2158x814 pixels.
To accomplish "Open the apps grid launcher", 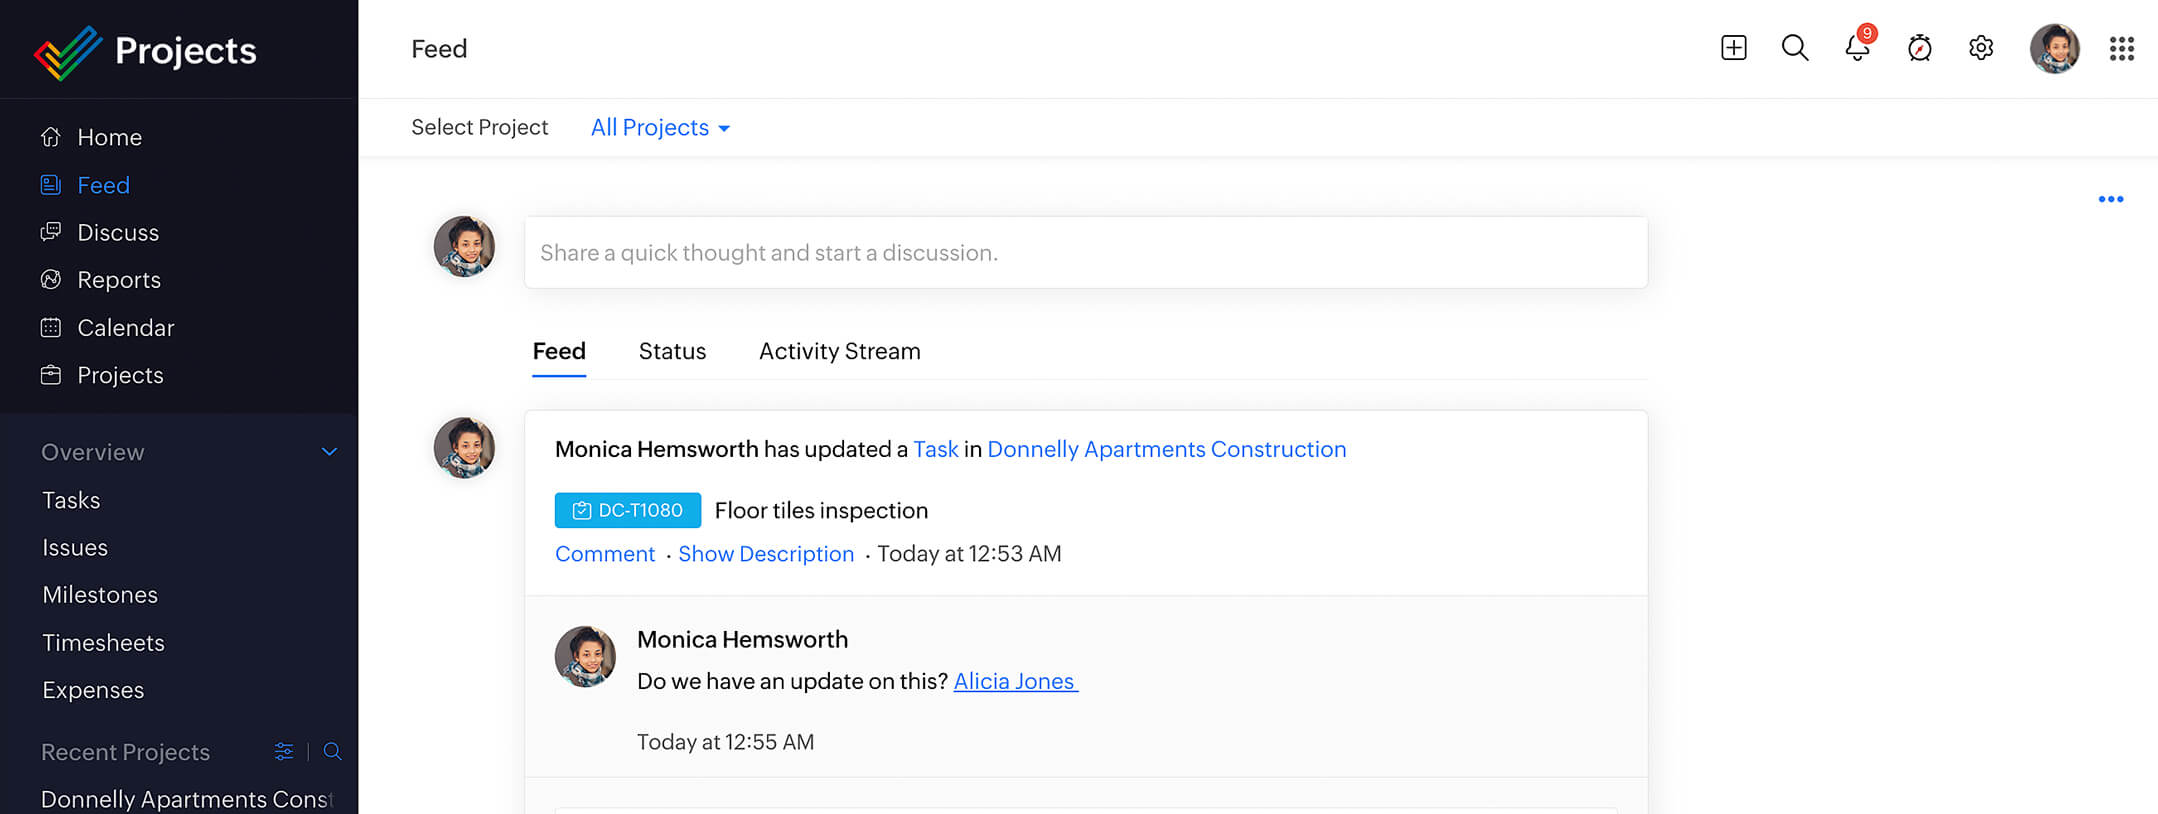I will click(2121, 48).
